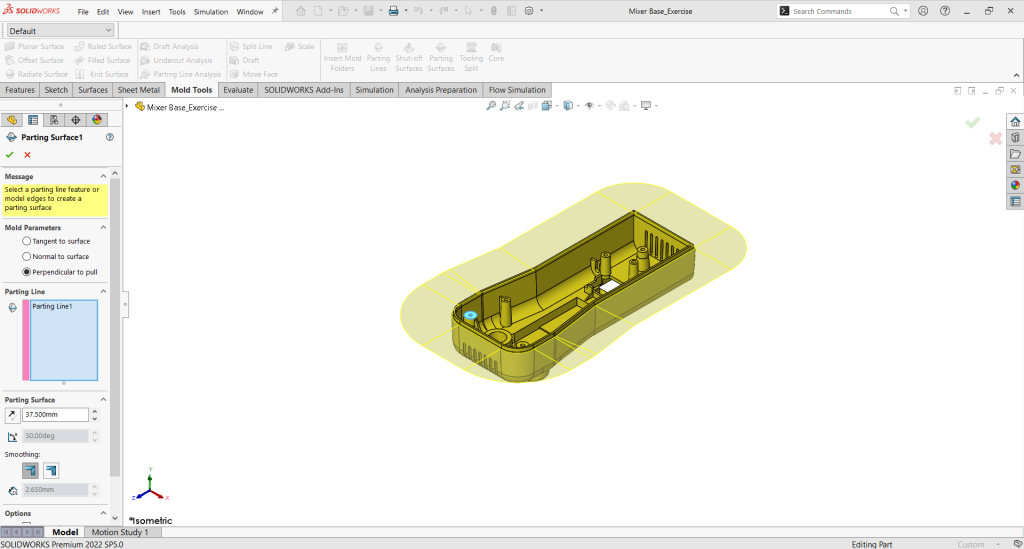1024x549 pixels.
Task: Click the Zoom to Fit view icon
Action: [x=491, y=106]
